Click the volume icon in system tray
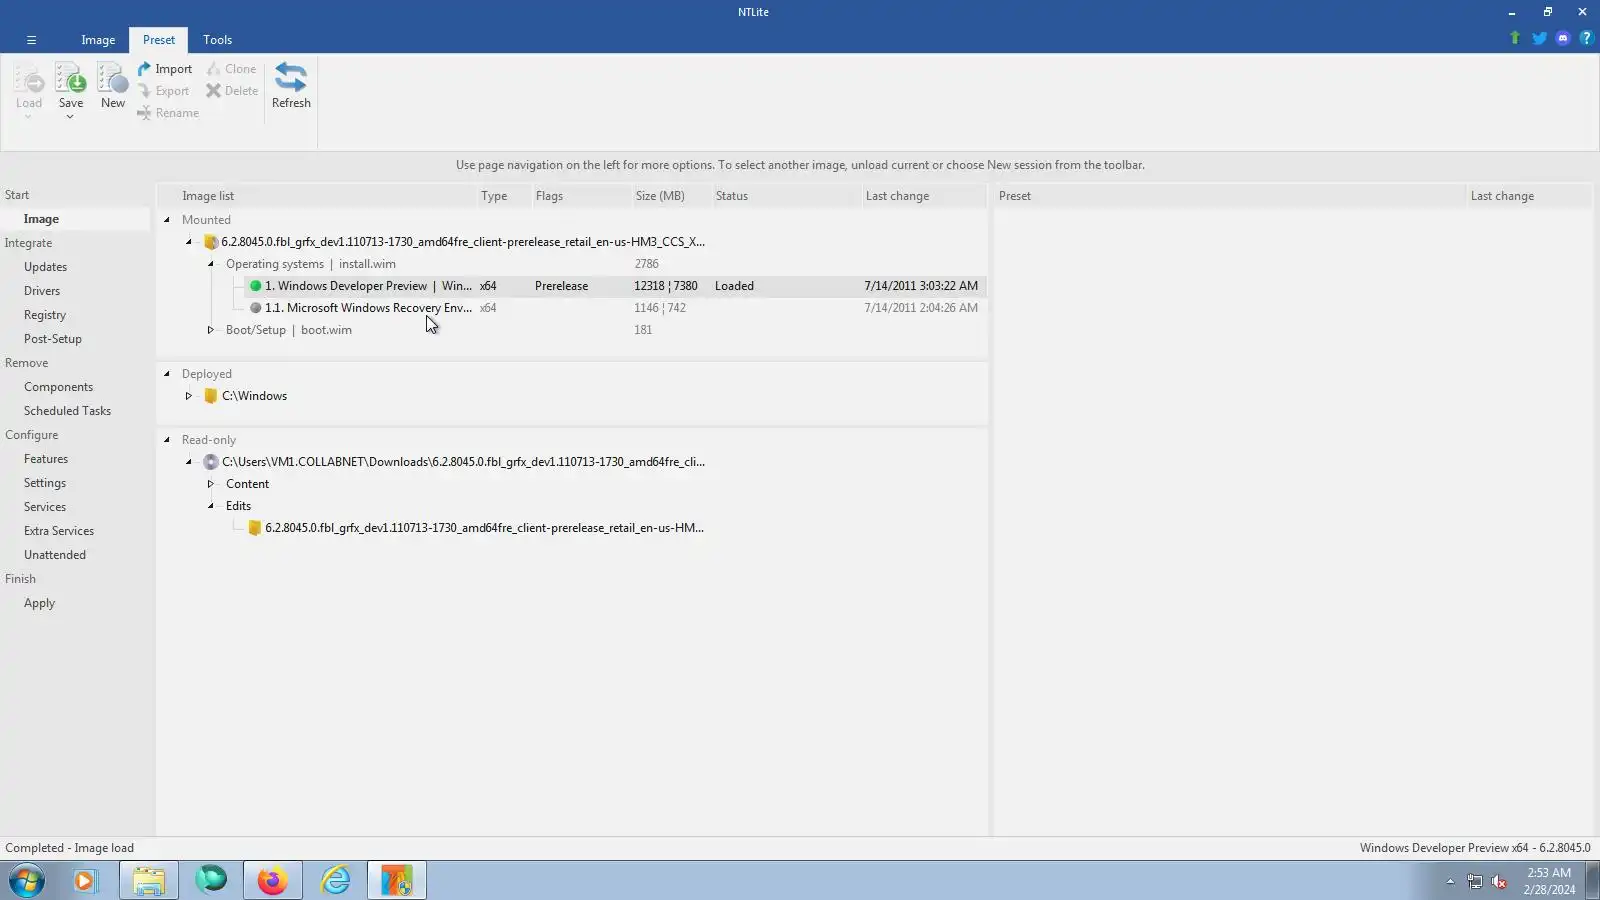The image size is (1600, 900). coord(1499,882)
